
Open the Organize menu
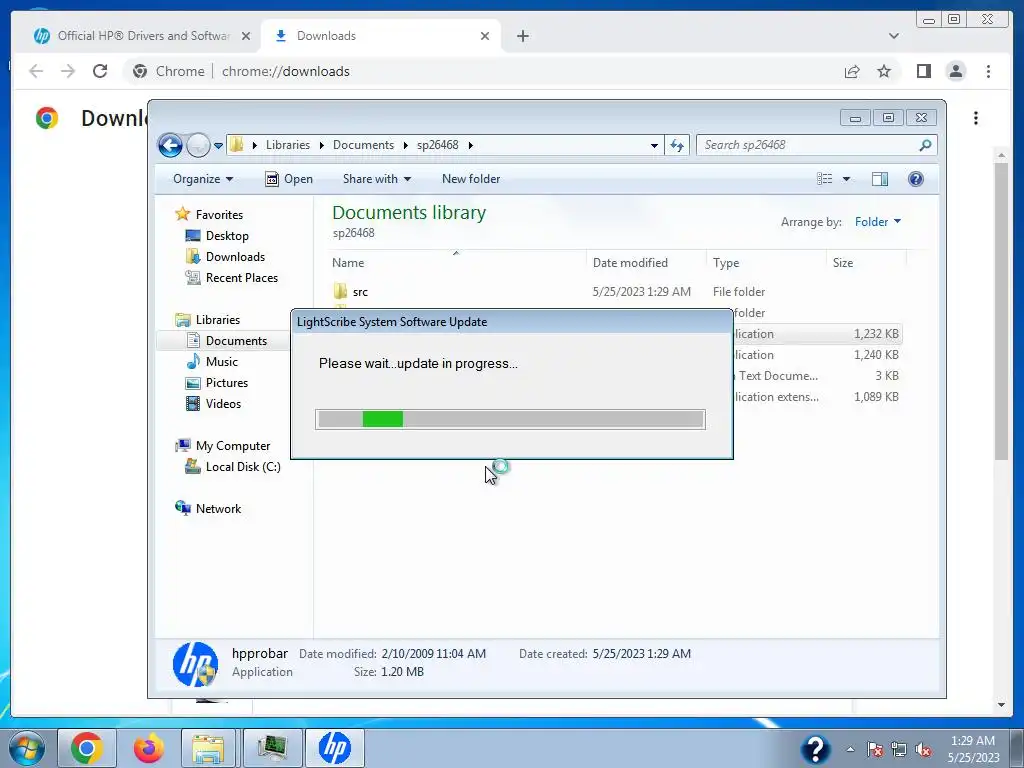pyautogui.click(x=202, y=179)
